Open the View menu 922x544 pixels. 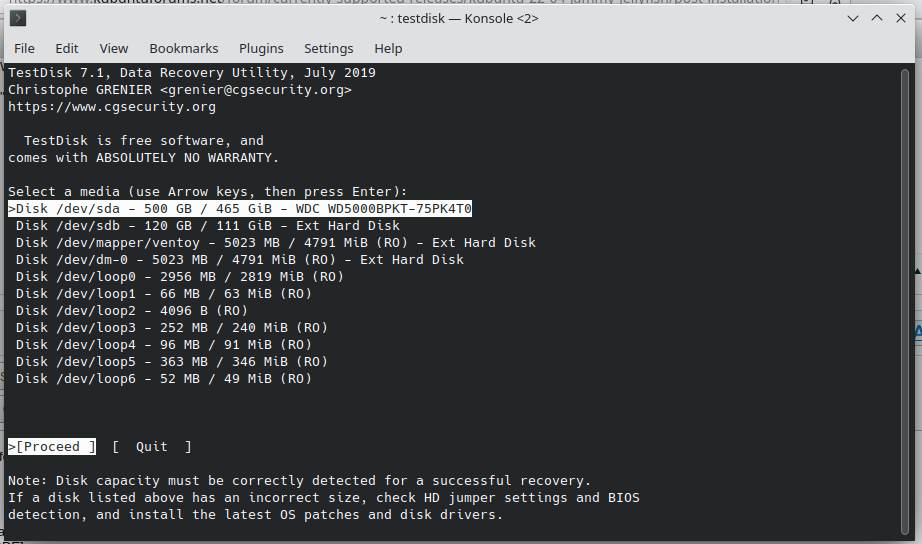tap(114, 48)
